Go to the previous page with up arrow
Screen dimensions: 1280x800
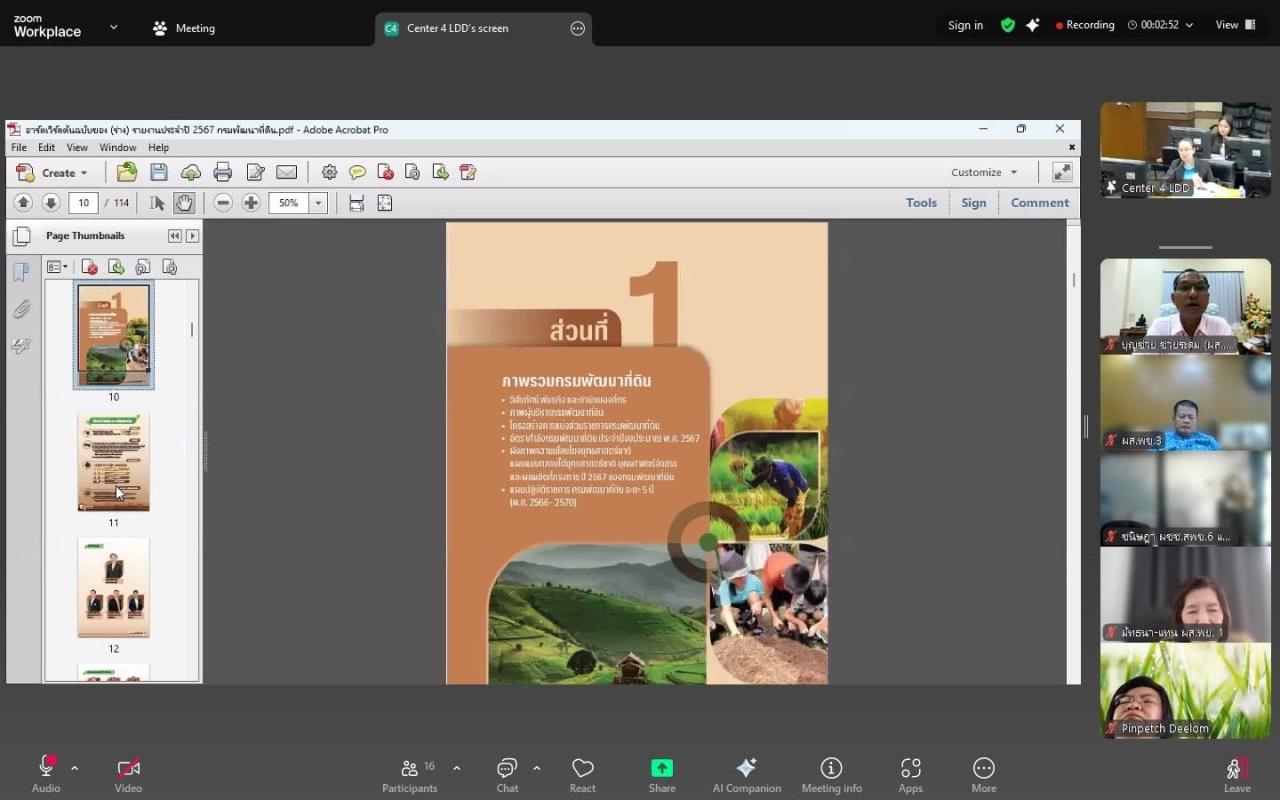pyautogui.click(x=23, y=203)
